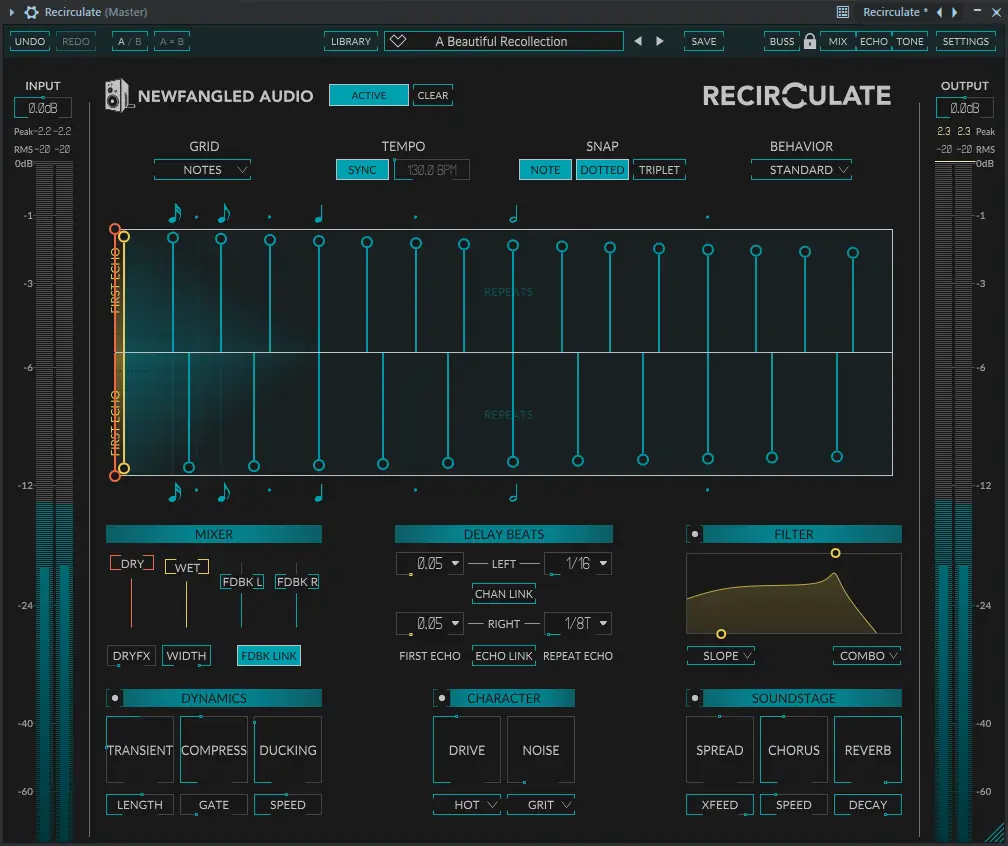Click yellow first echo handle at top
The width and height of the screenshot is (1008, 846).
pyautogui.click(x=124, y=237)
